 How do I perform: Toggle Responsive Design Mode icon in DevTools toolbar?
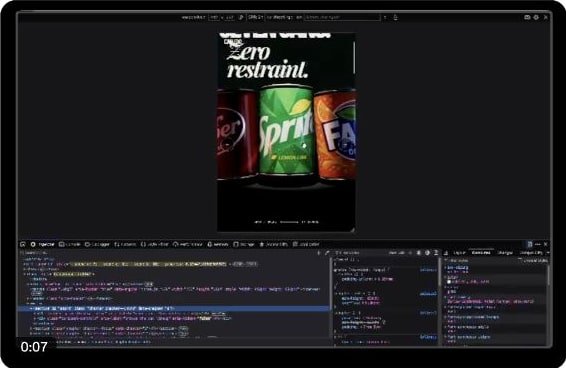coord(530,244)
